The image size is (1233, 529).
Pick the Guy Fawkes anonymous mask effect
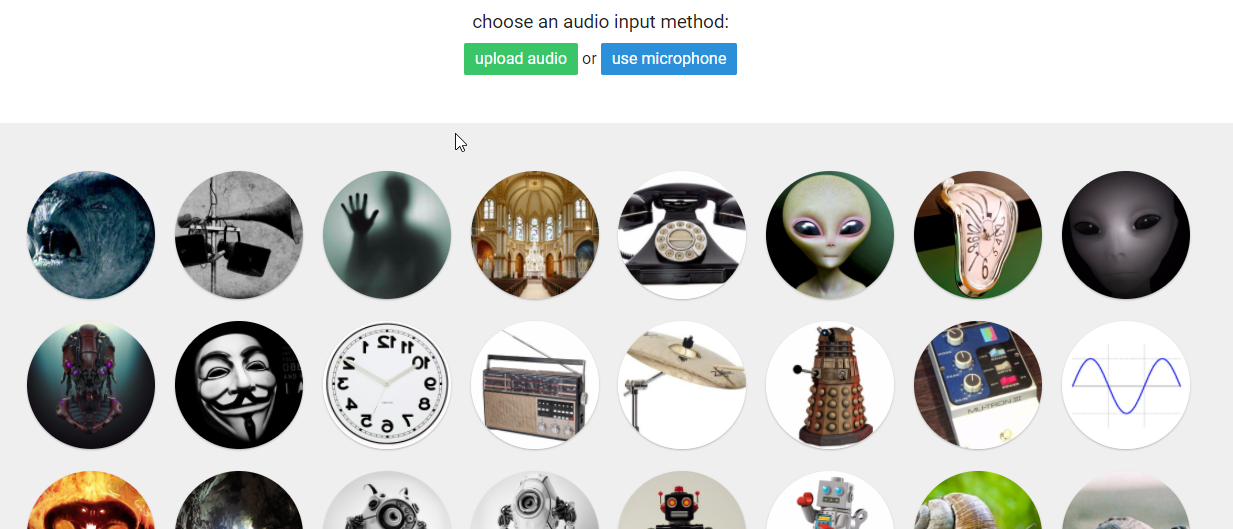239,385
